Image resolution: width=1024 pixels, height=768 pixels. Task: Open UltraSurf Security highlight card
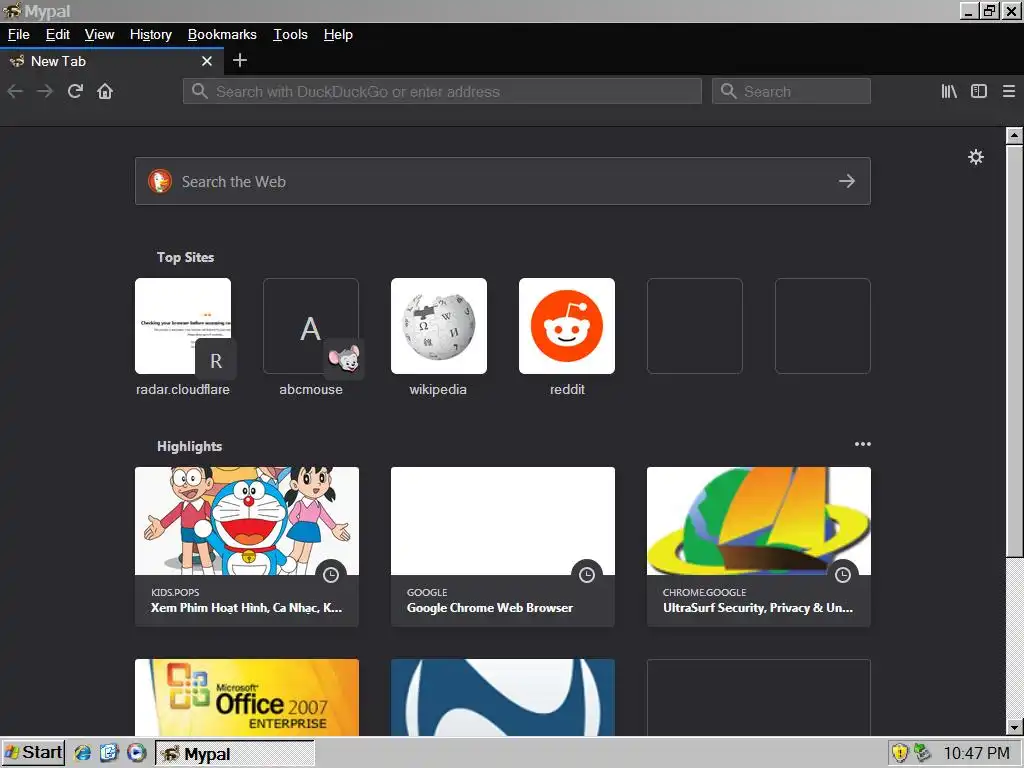759,547
